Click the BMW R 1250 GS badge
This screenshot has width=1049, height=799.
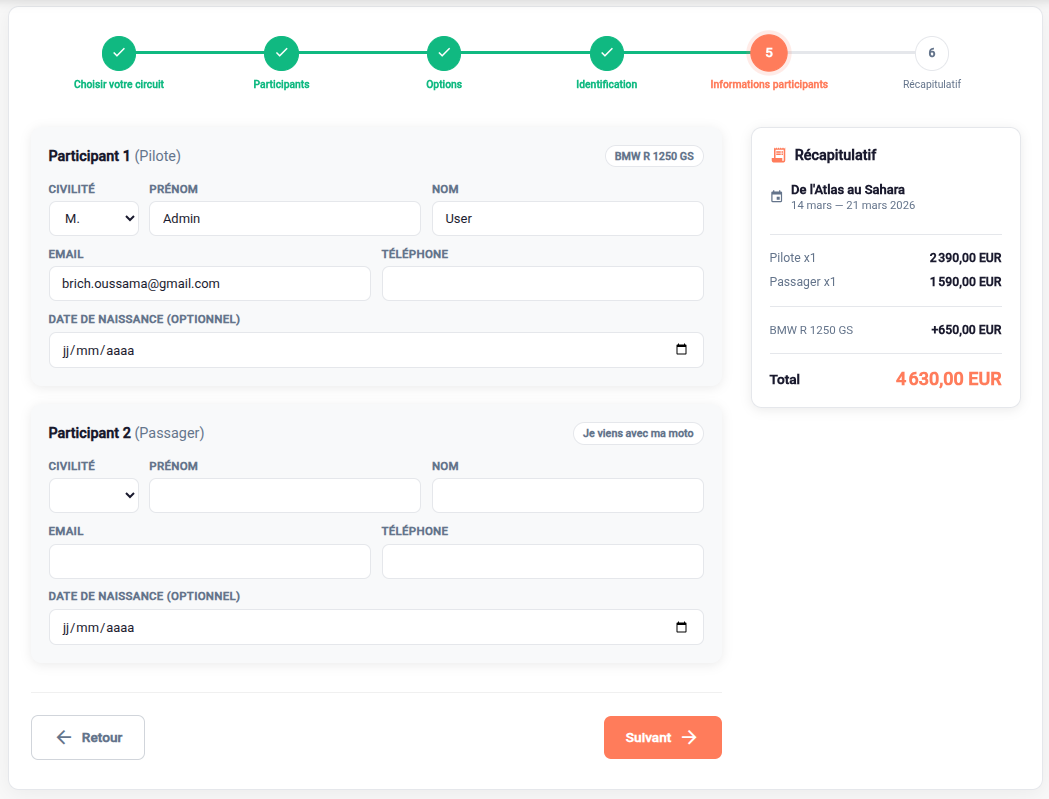(x=654, y=156)
